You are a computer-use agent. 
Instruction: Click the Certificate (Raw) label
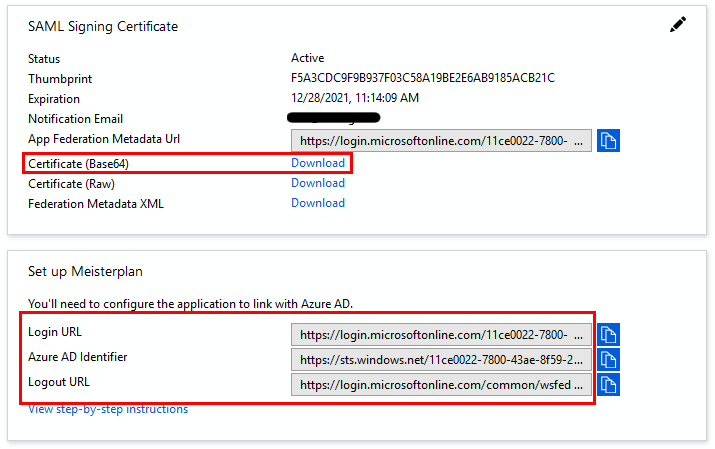tap(72, 184)
